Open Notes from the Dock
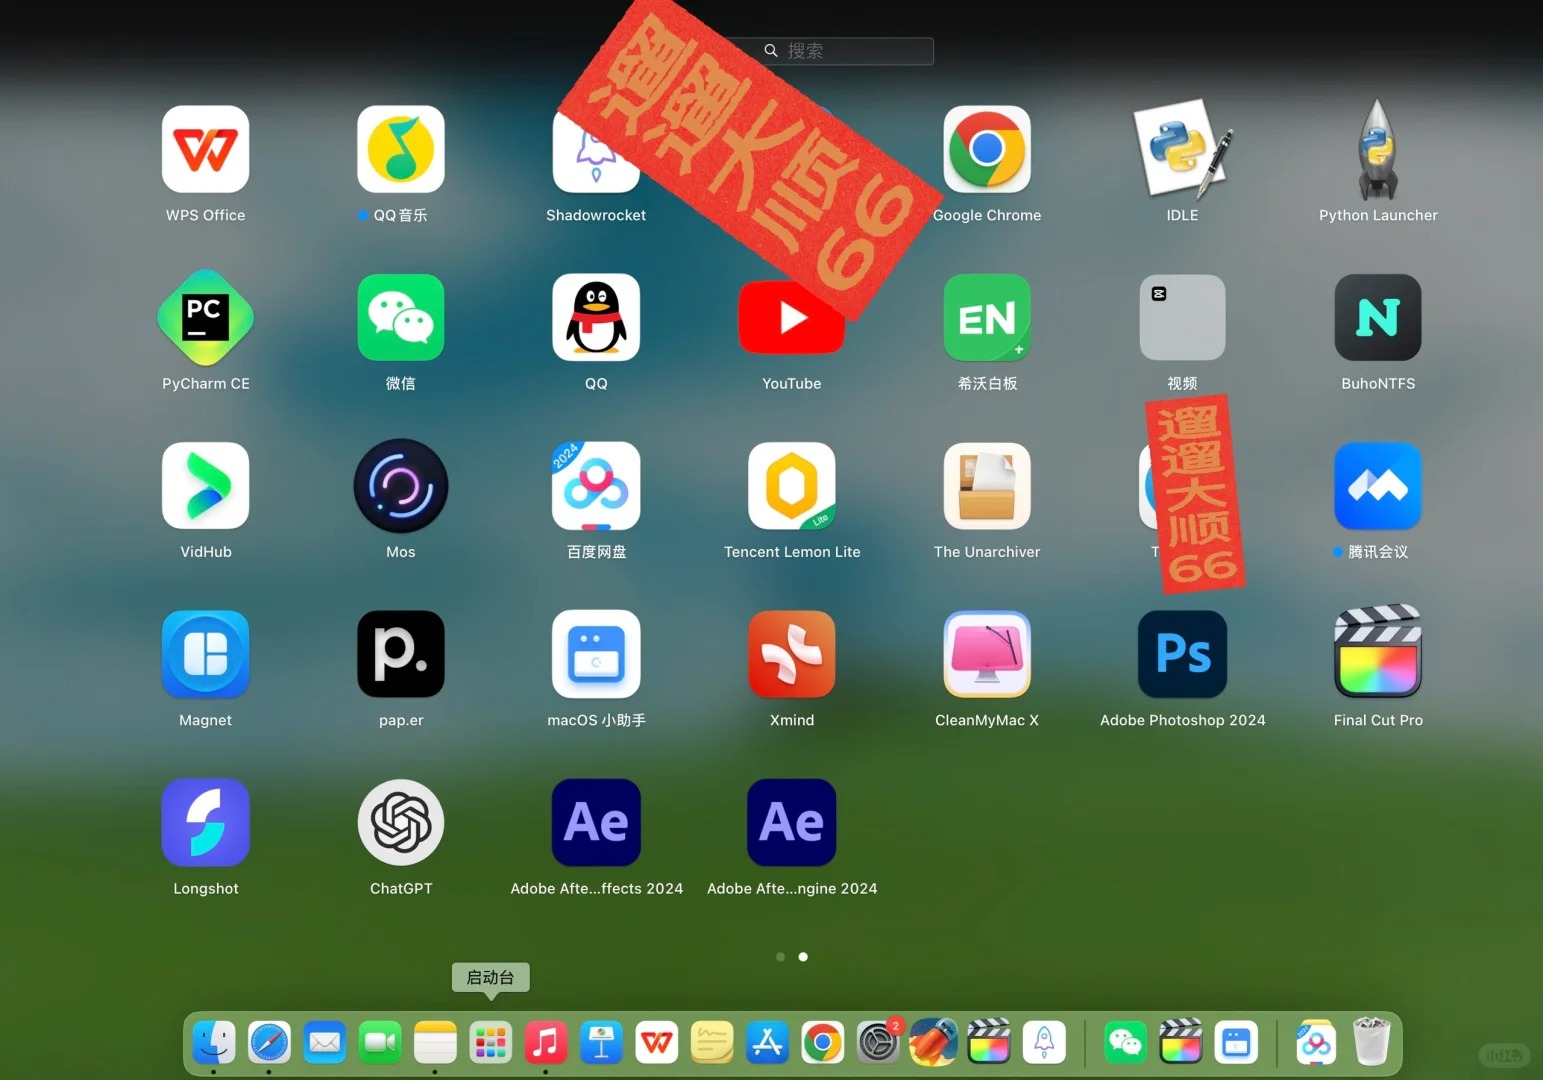Viewport: 1543px width, 1080px height. click(x=435, y=1043)
